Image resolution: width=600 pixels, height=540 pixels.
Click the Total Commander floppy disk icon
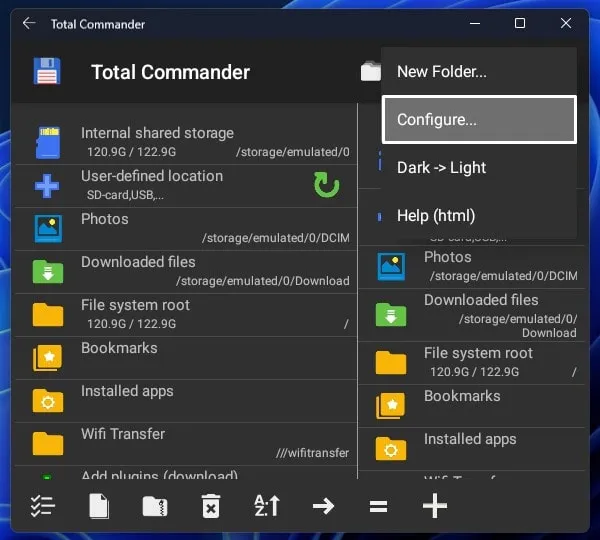[x=47, y=71]
